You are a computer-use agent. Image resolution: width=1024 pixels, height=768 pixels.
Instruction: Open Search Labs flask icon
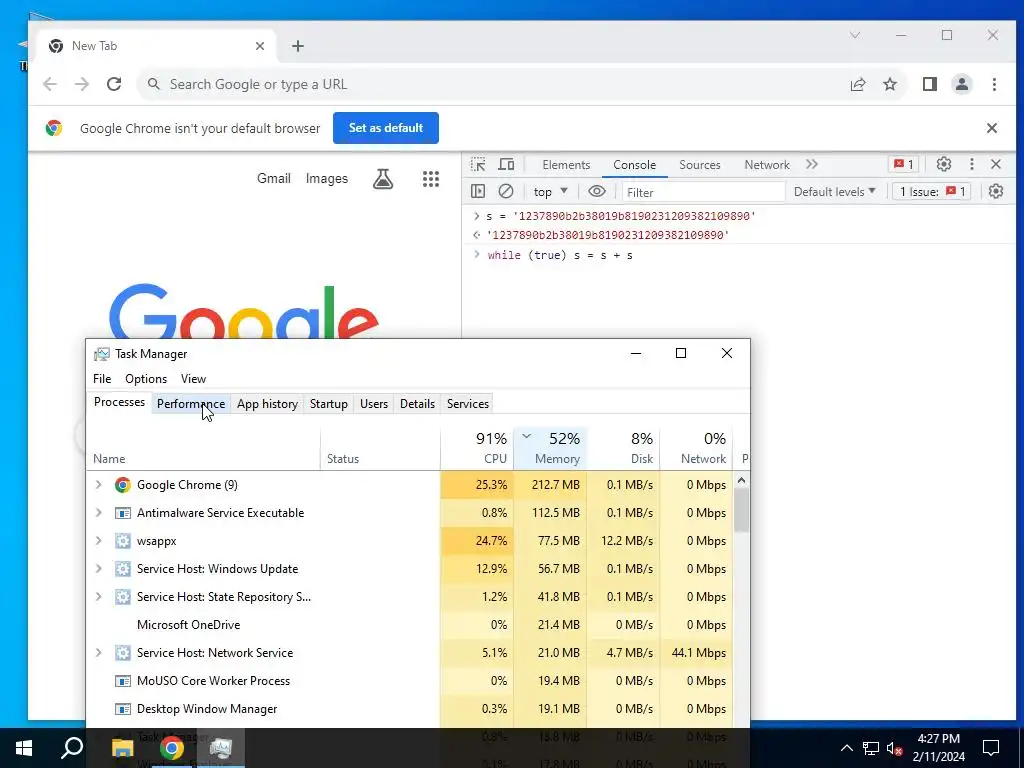(x=383, y=179)
